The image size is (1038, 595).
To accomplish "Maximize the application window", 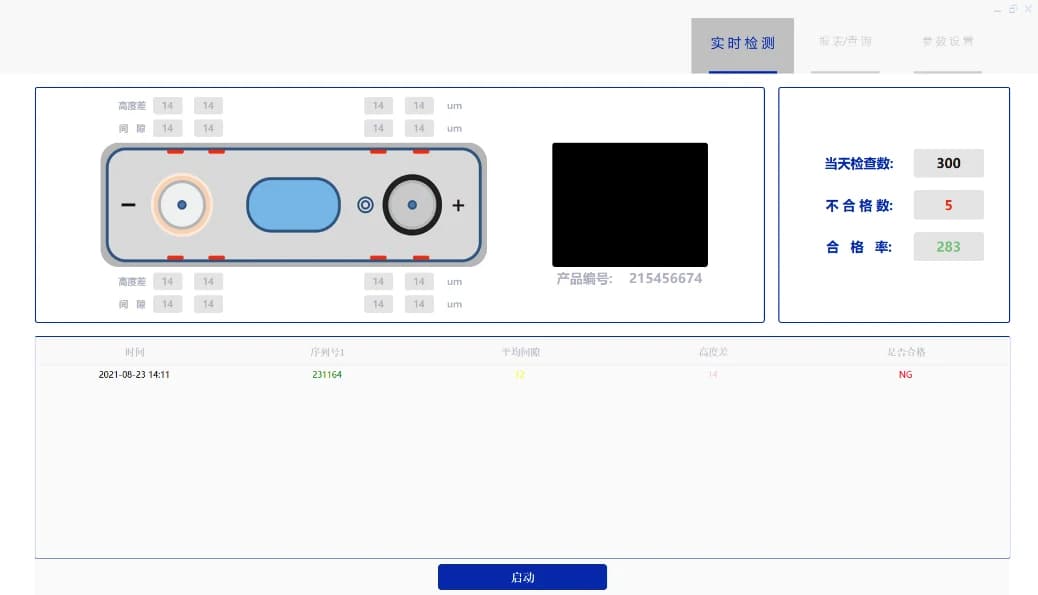I will (1013, 9).
